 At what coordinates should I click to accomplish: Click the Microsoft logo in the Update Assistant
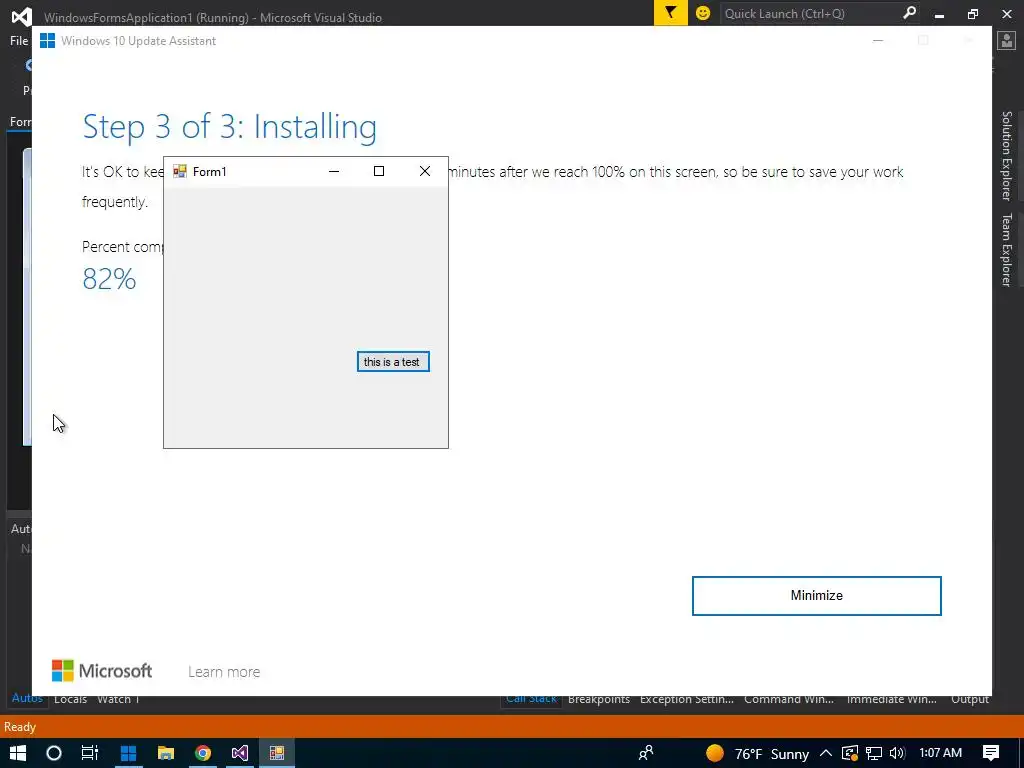coord(102,671)
